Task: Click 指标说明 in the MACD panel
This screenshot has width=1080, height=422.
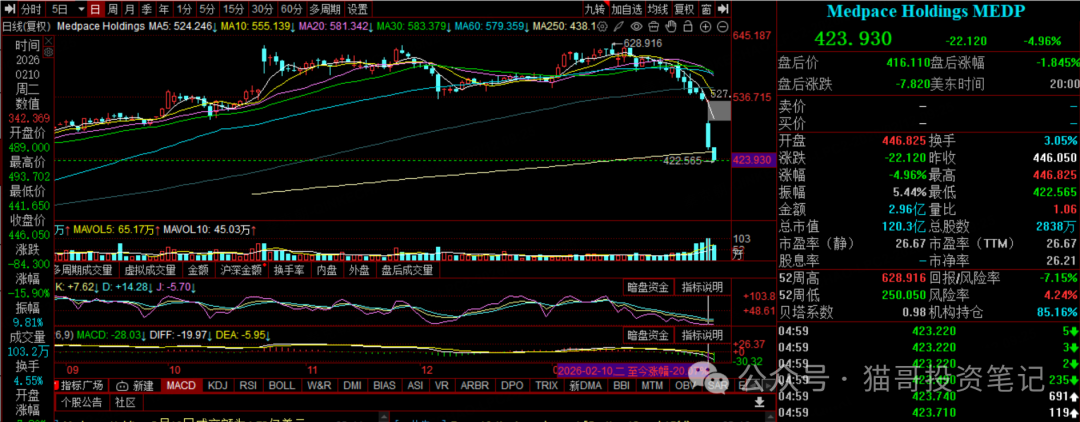Action: click(701, 335)
